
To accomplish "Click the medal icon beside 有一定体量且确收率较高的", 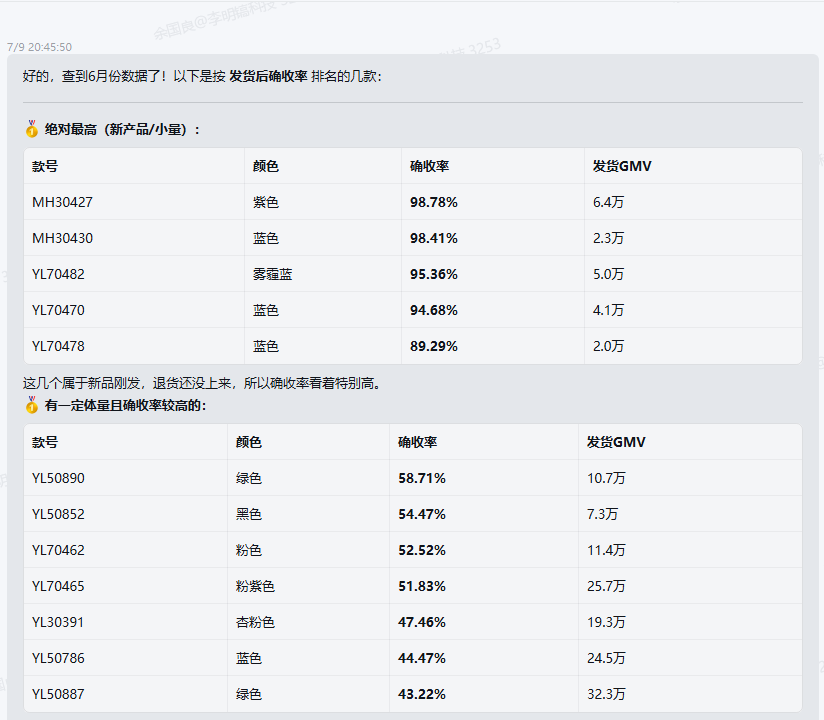I will coord(32,405).
